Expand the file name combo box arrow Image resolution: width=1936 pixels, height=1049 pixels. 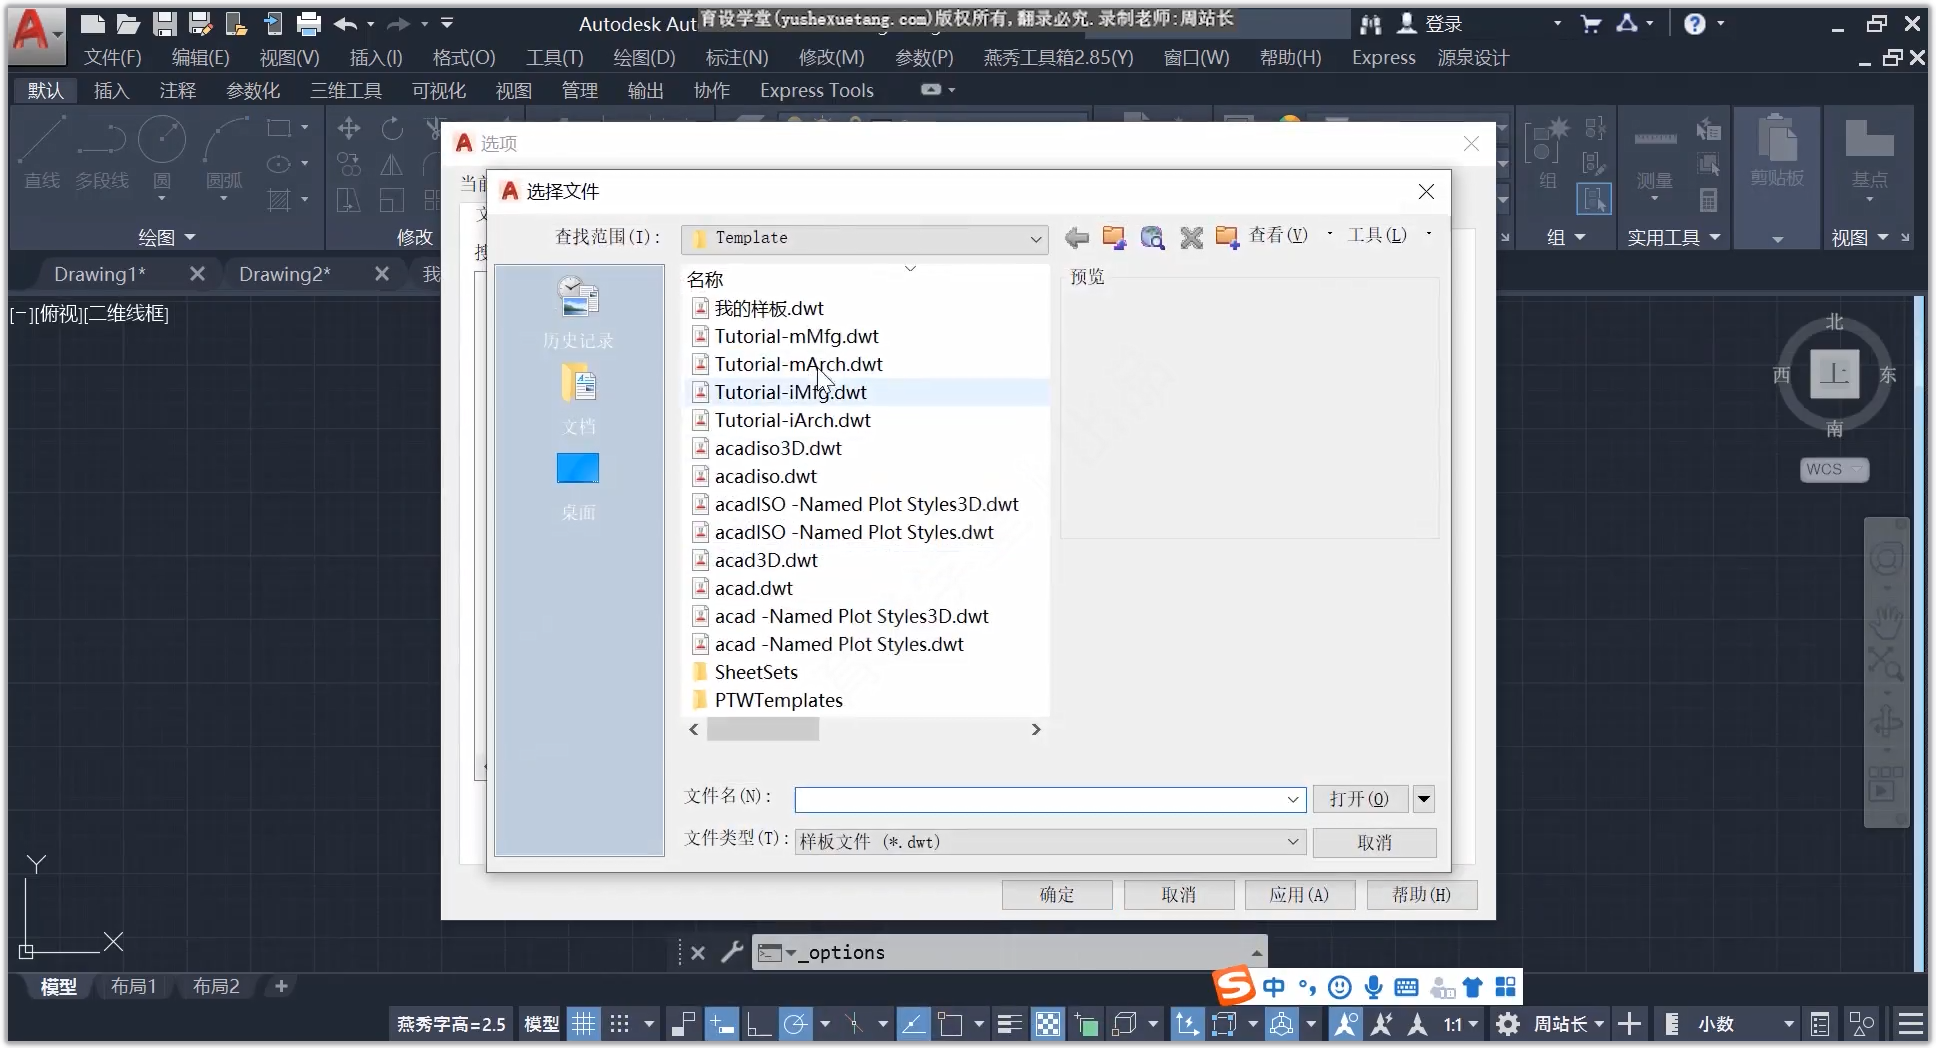[x=1293, y=800]
